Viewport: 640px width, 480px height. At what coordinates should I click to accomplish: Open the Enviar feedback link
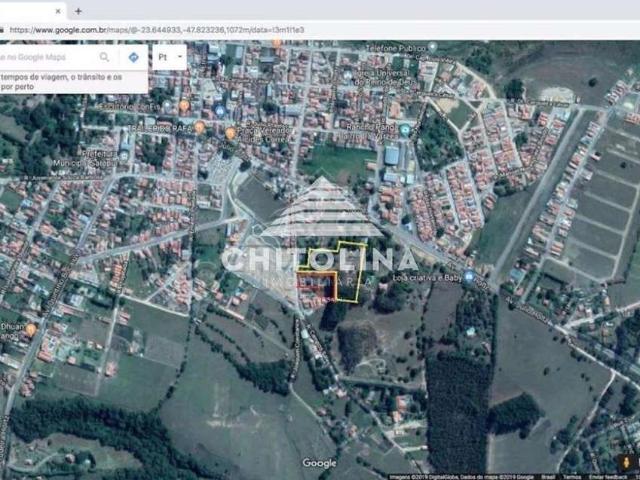(x=609, y=477)
